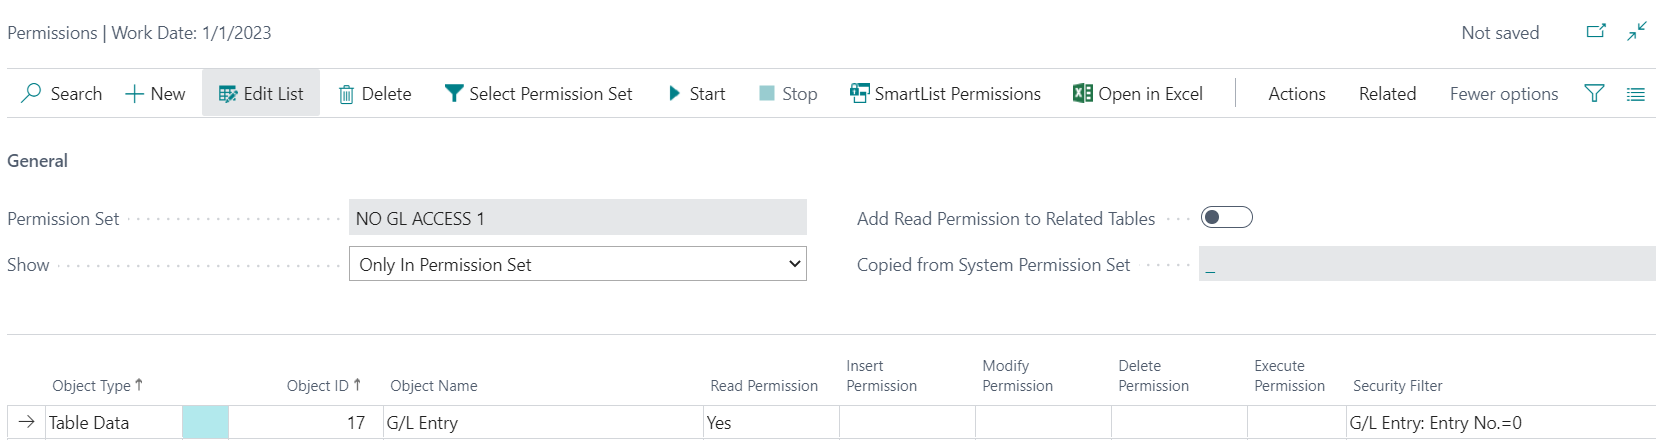Click Fewer options
Screen dimensions: 1656x440
[x=1503, y=93]
